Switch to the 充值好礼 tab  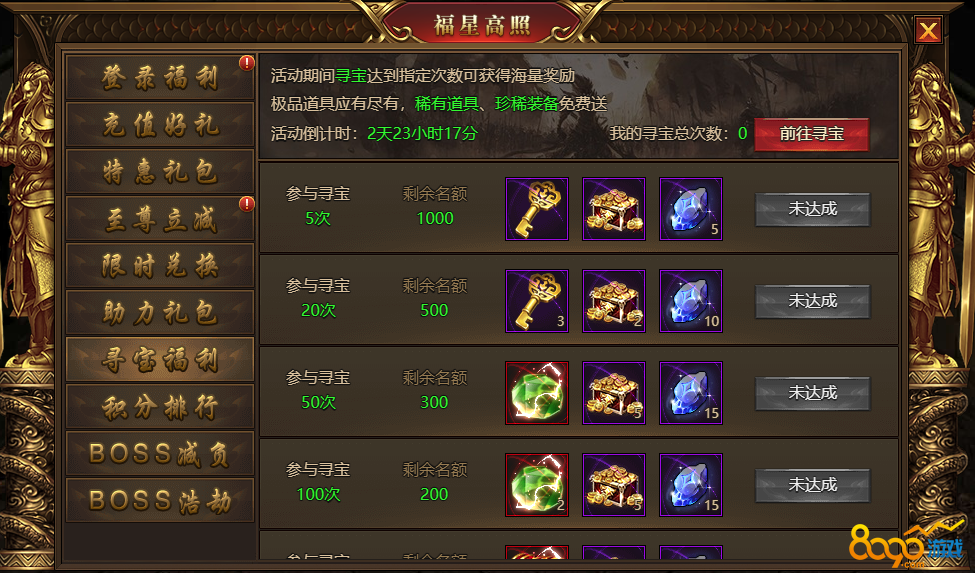160,125
